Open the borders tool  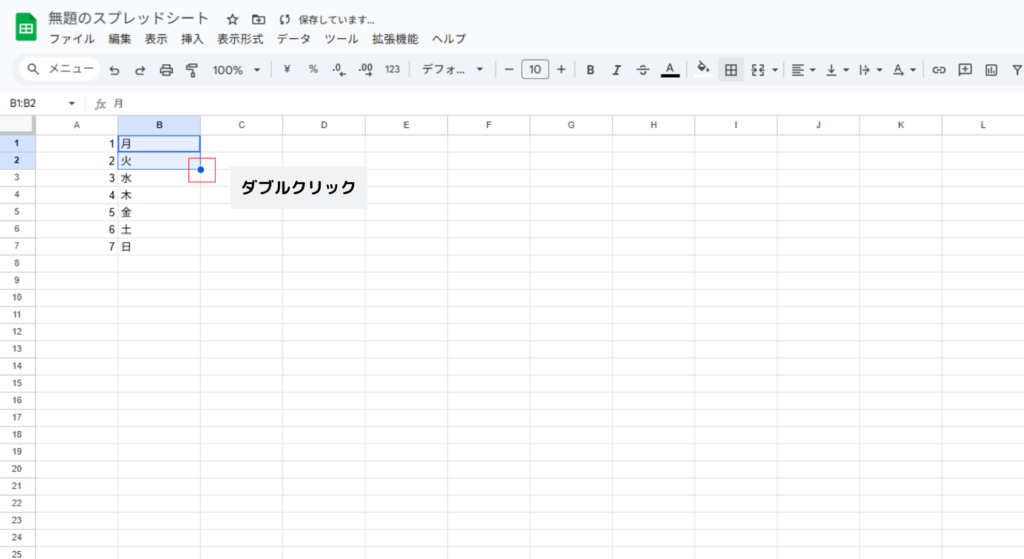pos(731,70)
